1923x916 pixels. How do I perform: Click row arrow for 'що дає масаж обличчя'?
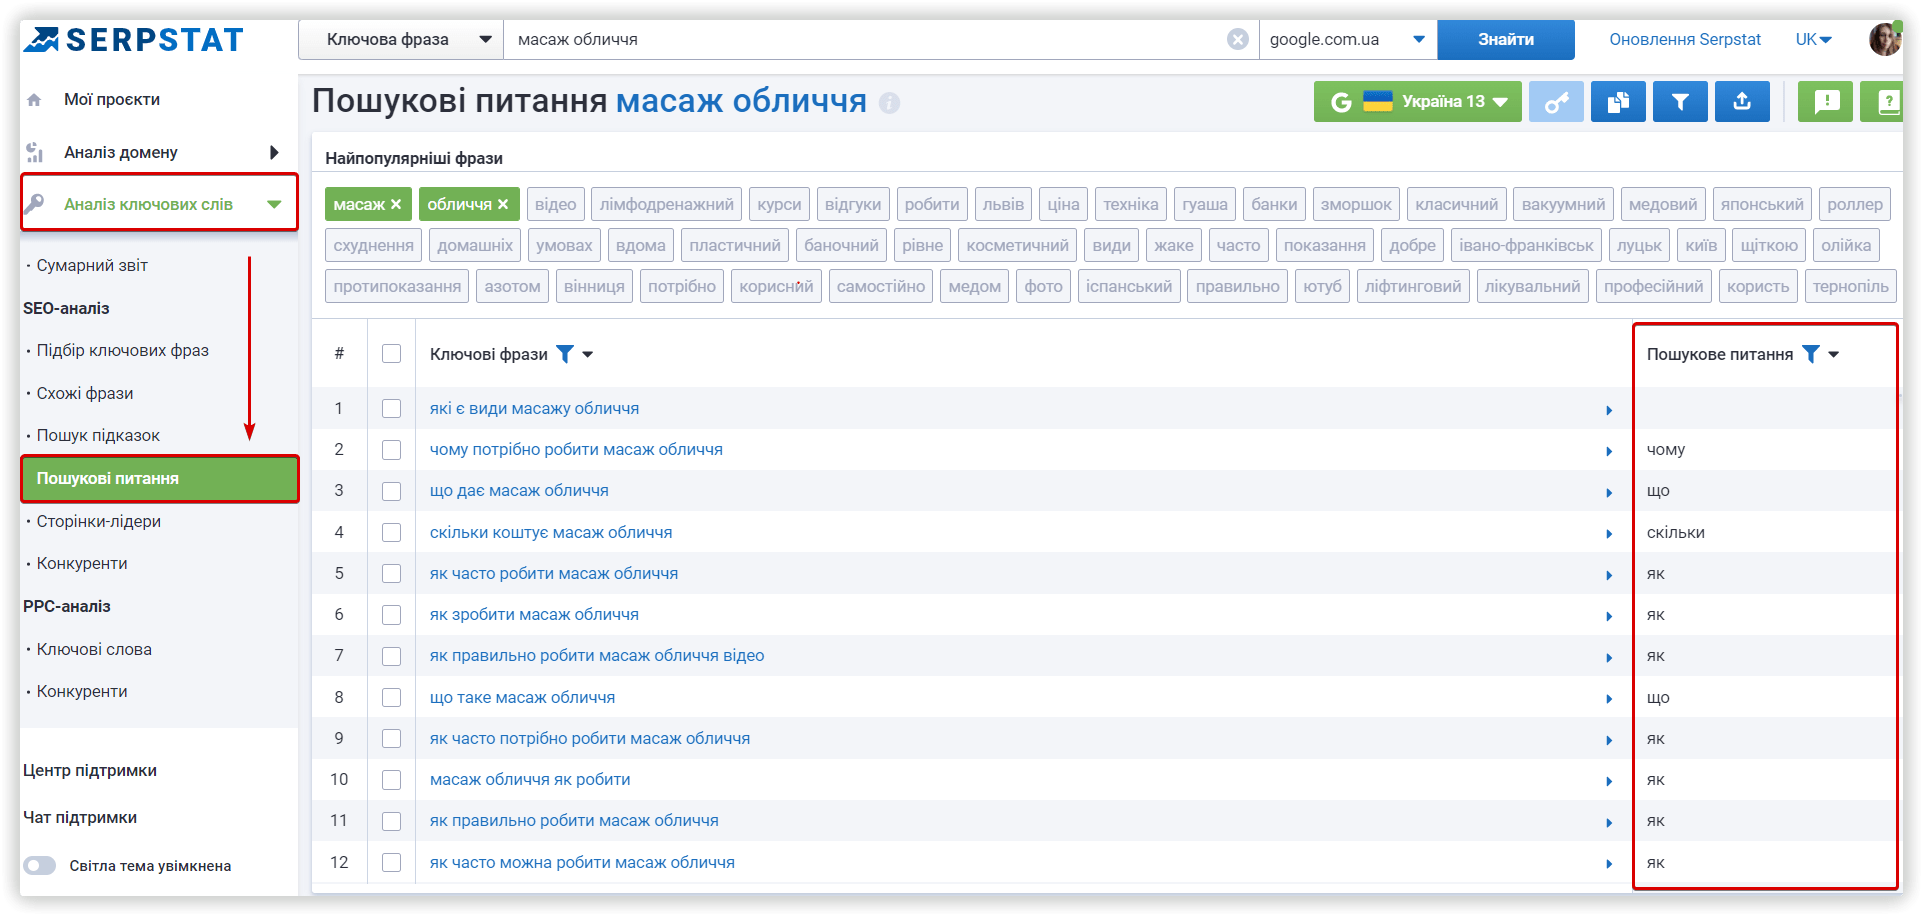[1609, 492]
